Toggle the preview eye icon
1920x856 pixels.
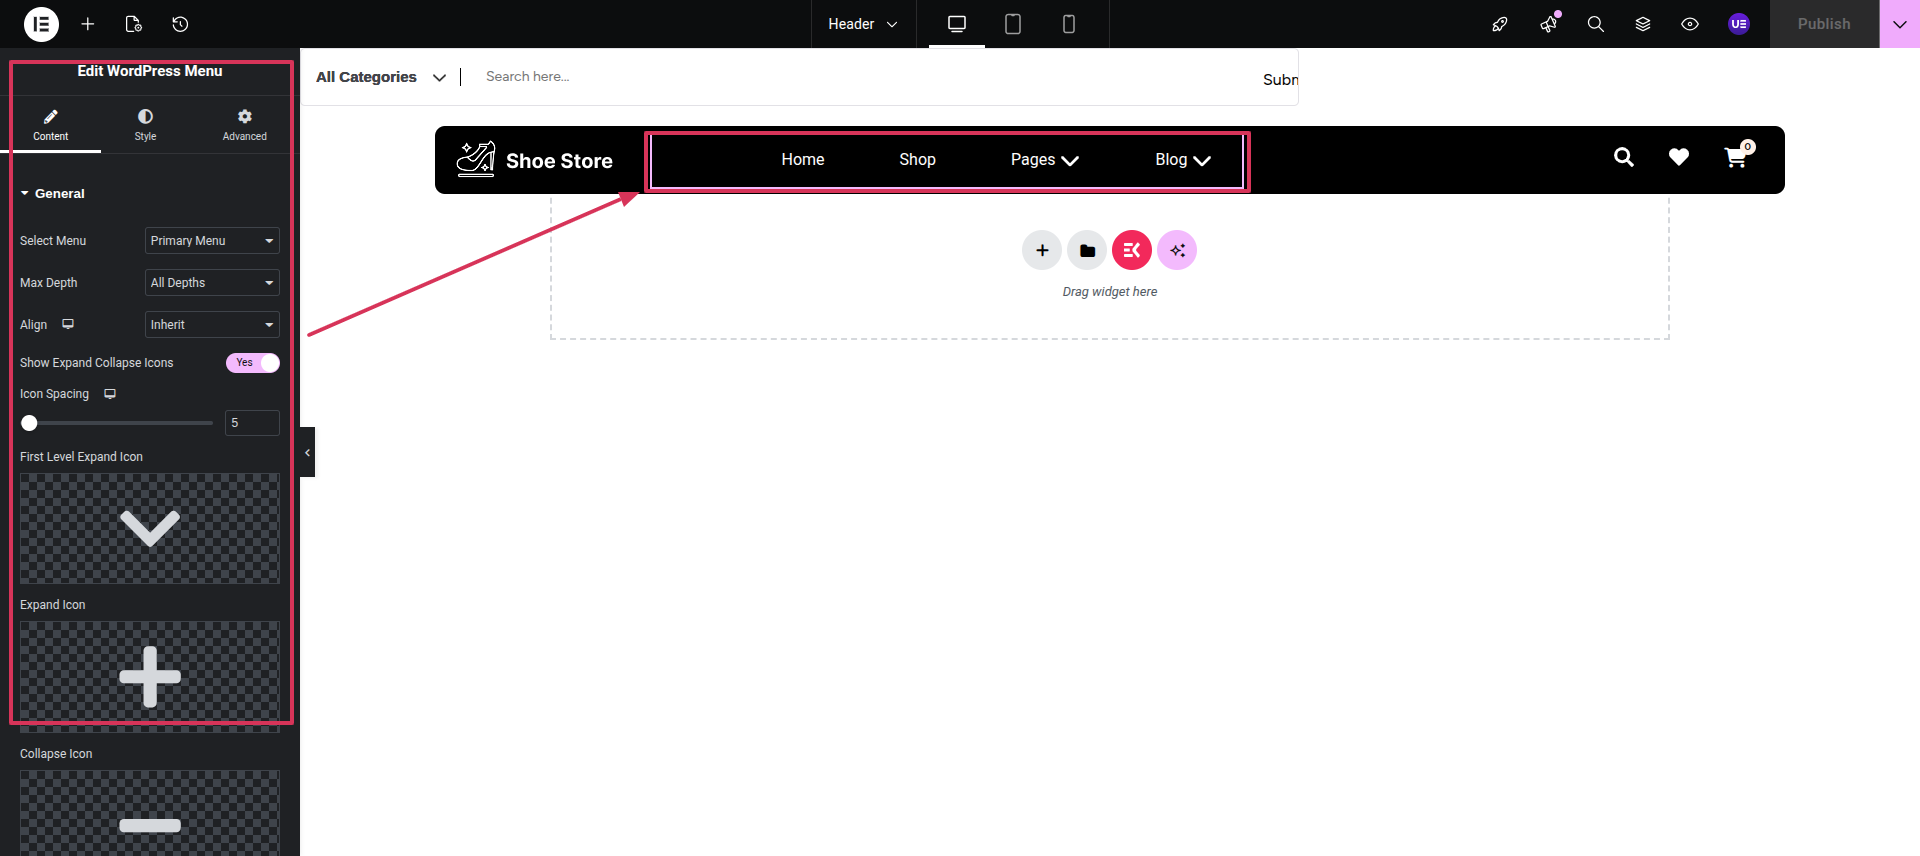[1689, 24]
